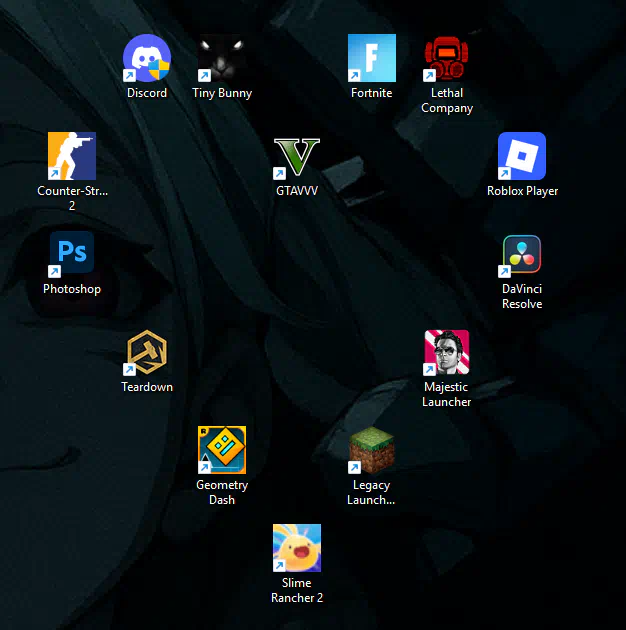626x630 pixels.
Task: Select the DaVinci Resolve icon
Action: [x=522, y=255]
